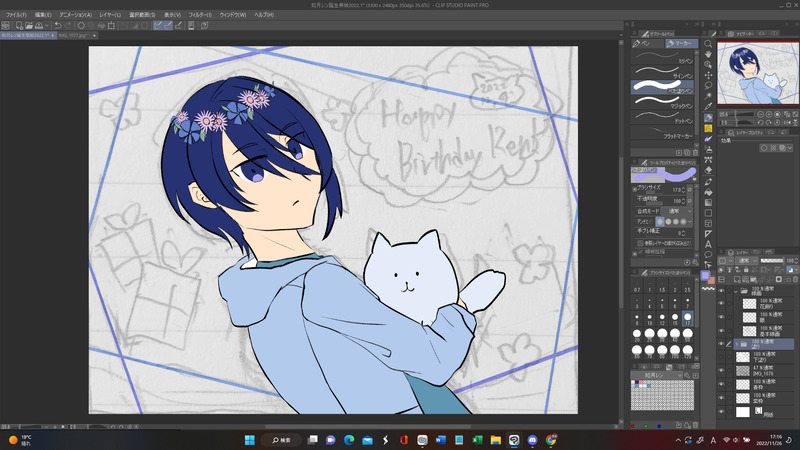Select the フラットマーカー sub tool

click(662, 132)
